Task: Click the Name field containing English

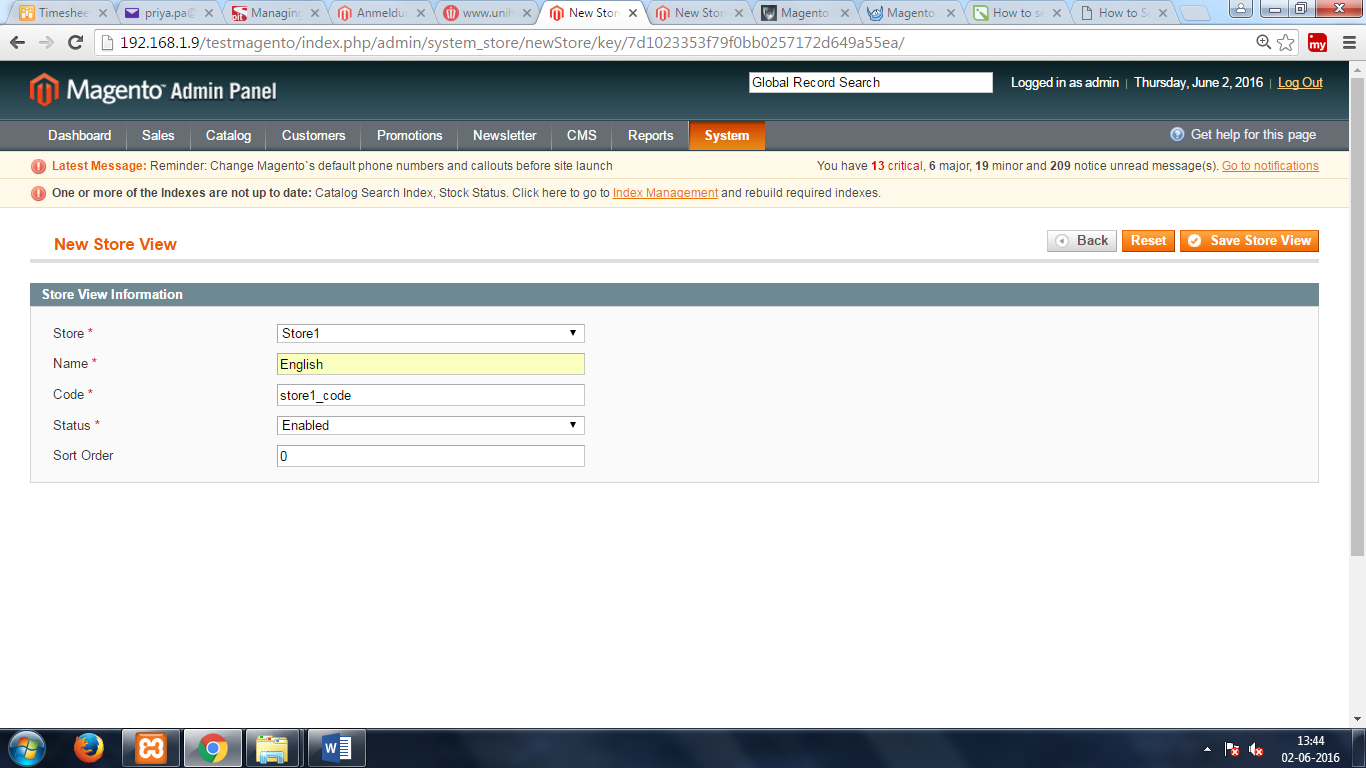Action: pyautogui.click(x=431, y=364)
